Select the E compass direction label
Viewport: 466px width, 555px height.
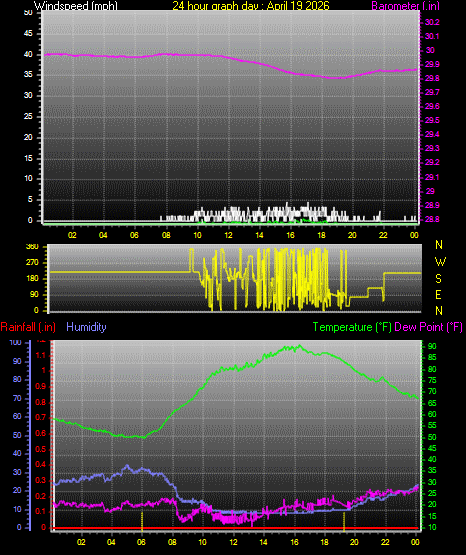pyautogui.click(x=438, y=294)
